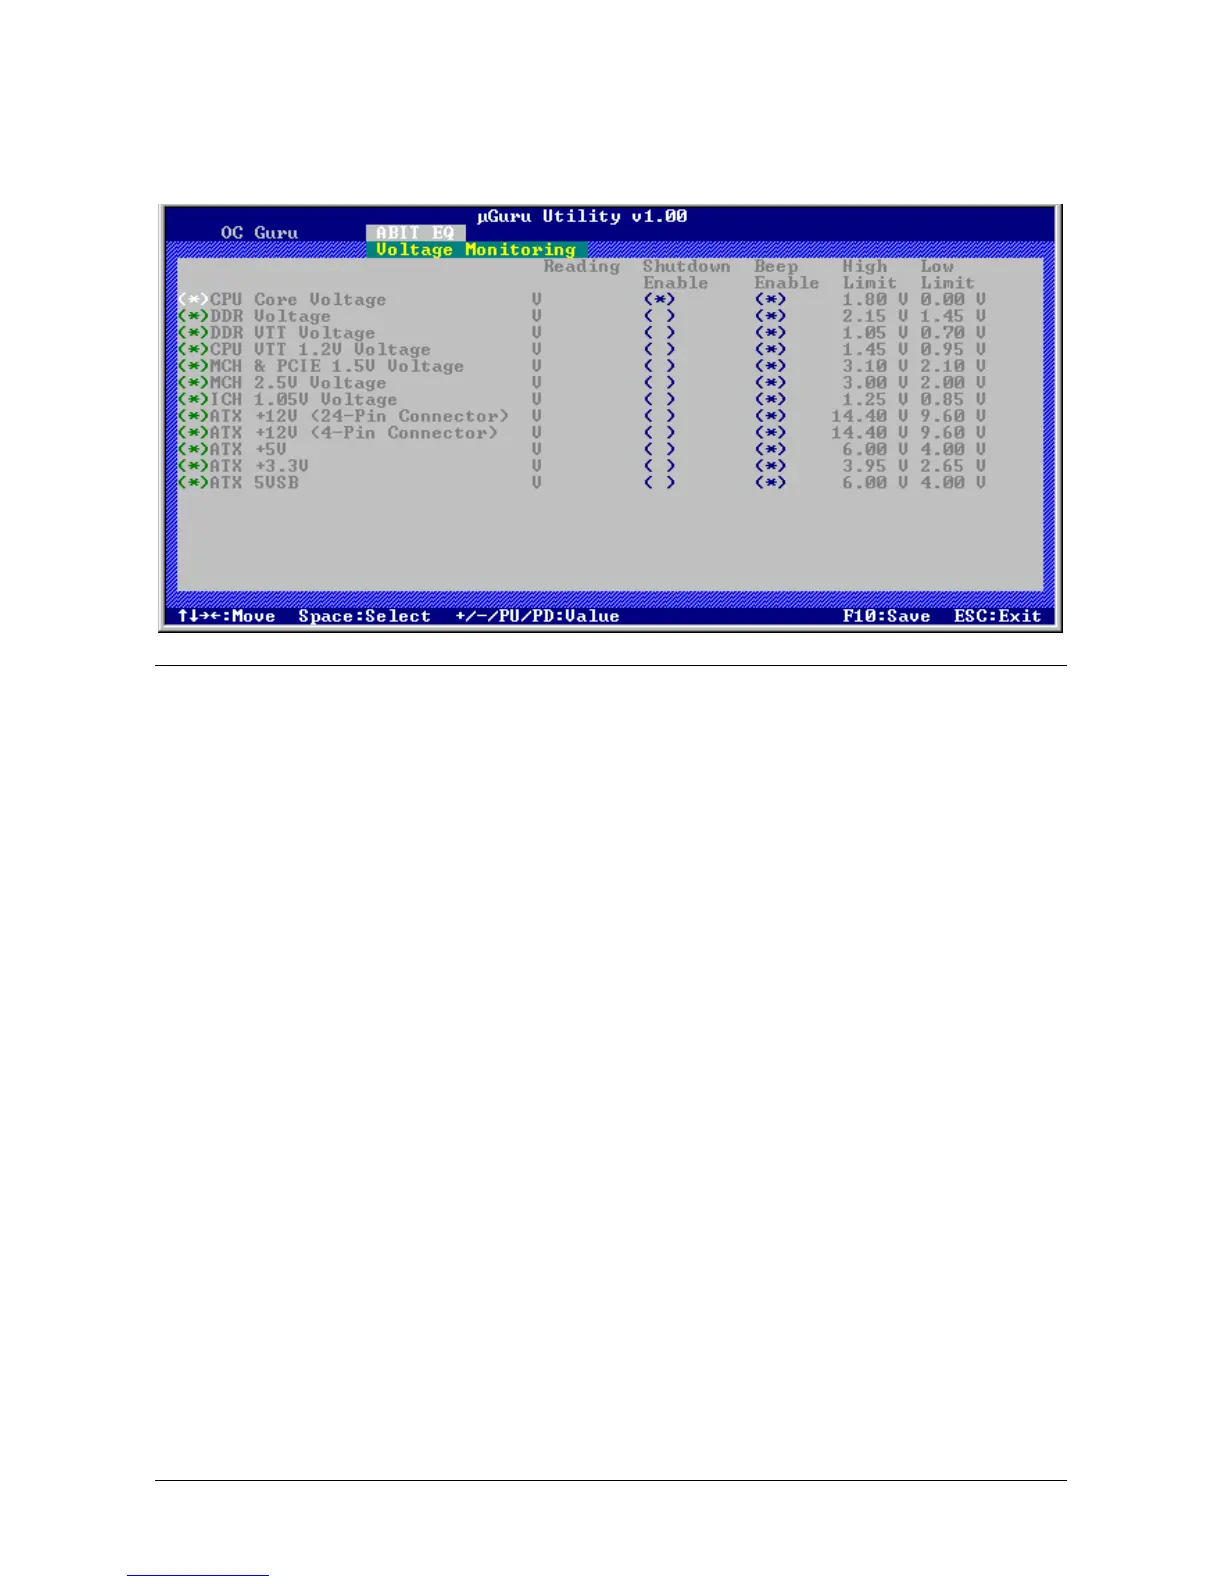This screenshot has width=1224, height=1584.
Task: Click the arrows Move hint in status bar
Action: click(226, 616)
